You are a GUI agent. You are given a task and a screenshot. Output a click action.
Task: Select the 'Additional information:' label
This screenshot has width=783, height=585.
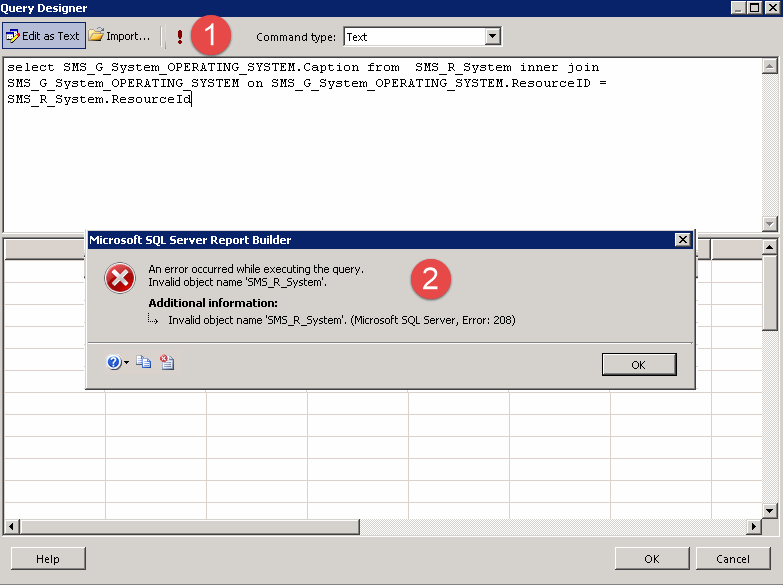[x=213, y=303]
